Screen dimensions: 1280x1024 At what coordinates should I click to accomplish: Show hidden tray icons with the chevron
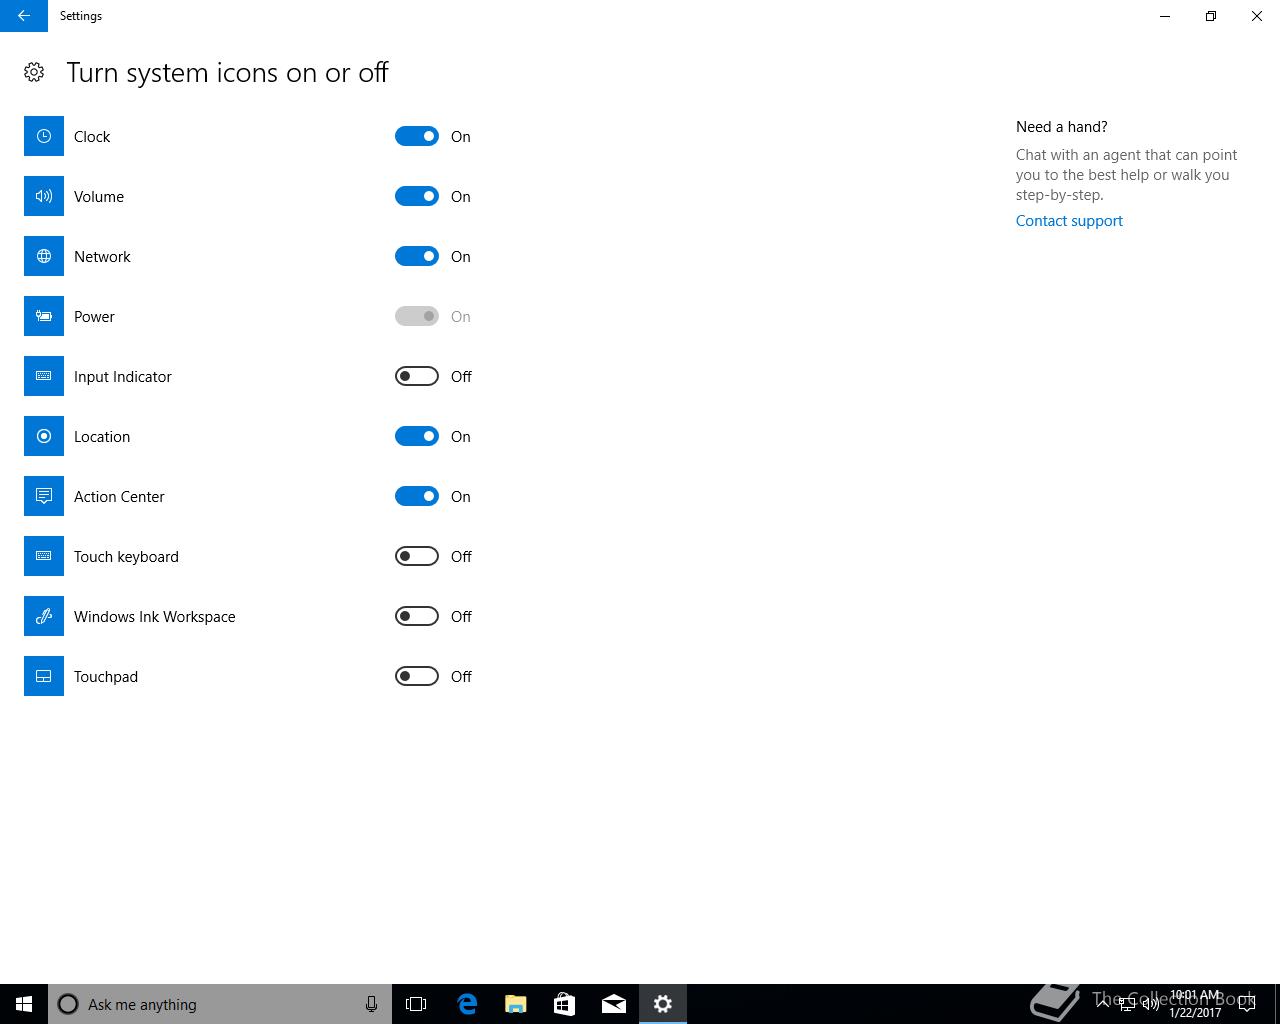pos(1103,1004)
